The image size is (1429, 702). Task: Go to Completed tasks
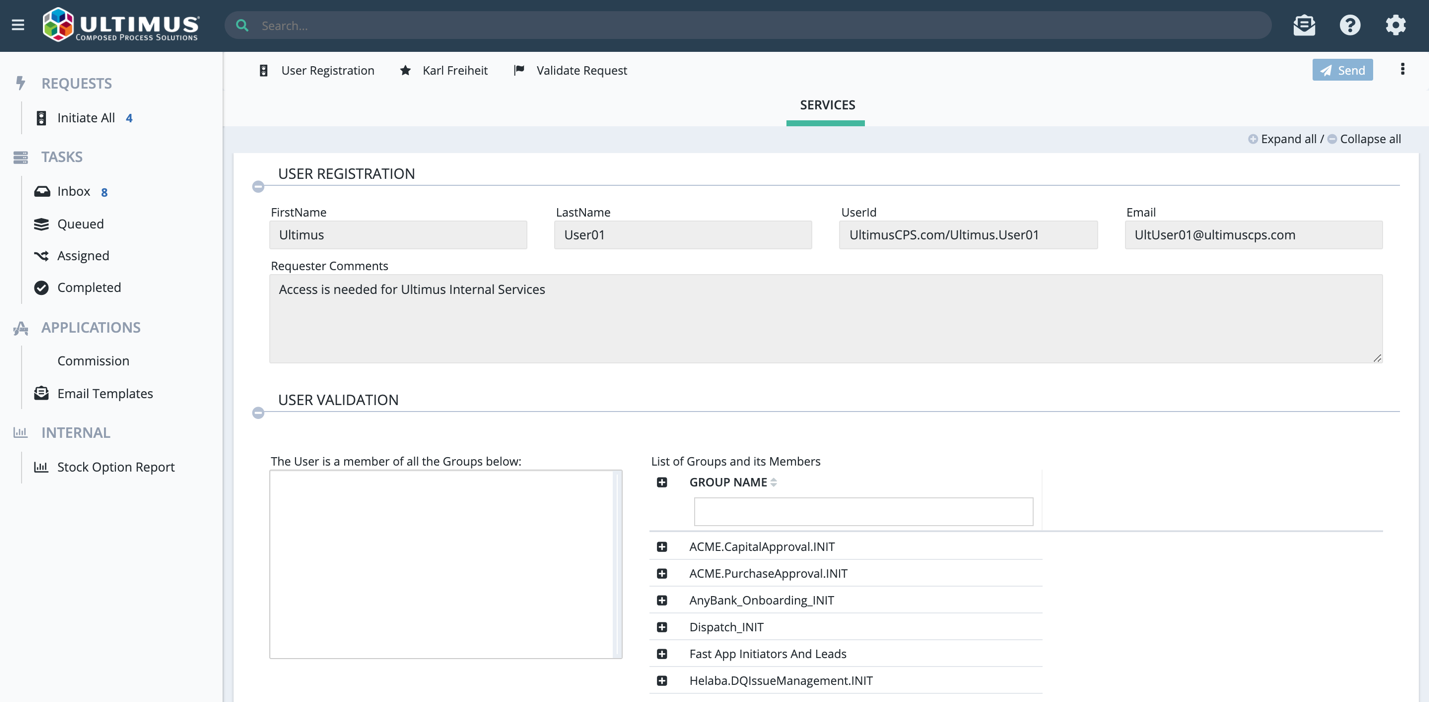[x=89, y=288]
